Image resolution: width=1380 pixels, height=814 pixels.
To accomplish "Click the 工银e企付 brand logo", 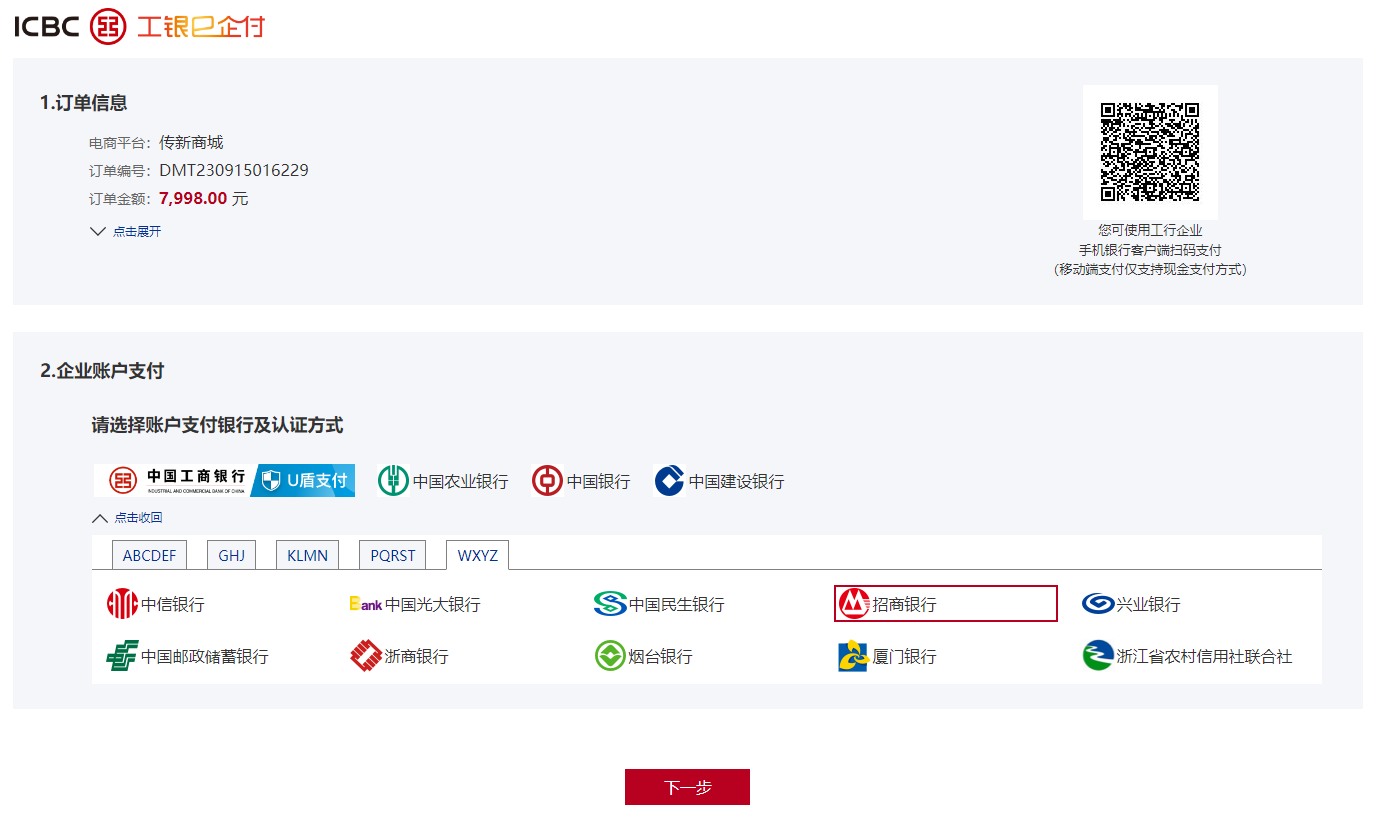I will pyautogui.click(x=201, y=27).
